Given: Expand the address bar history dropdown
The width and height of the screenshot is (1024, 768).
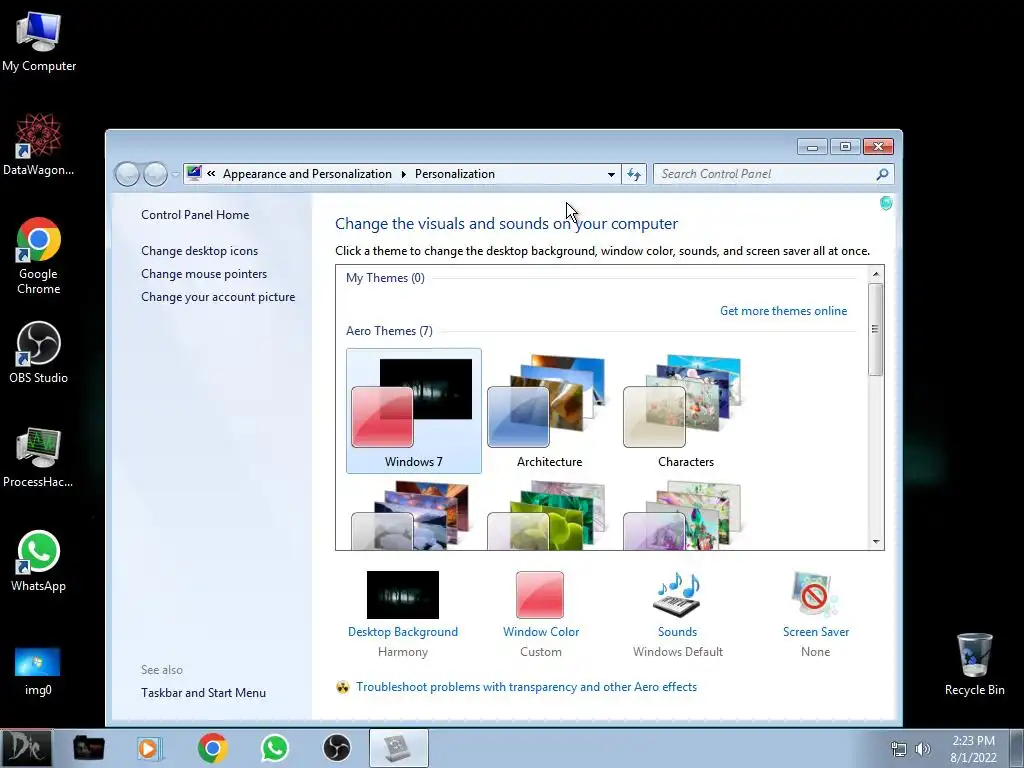Looking at the screenshot, I should [x=611, y=174].
